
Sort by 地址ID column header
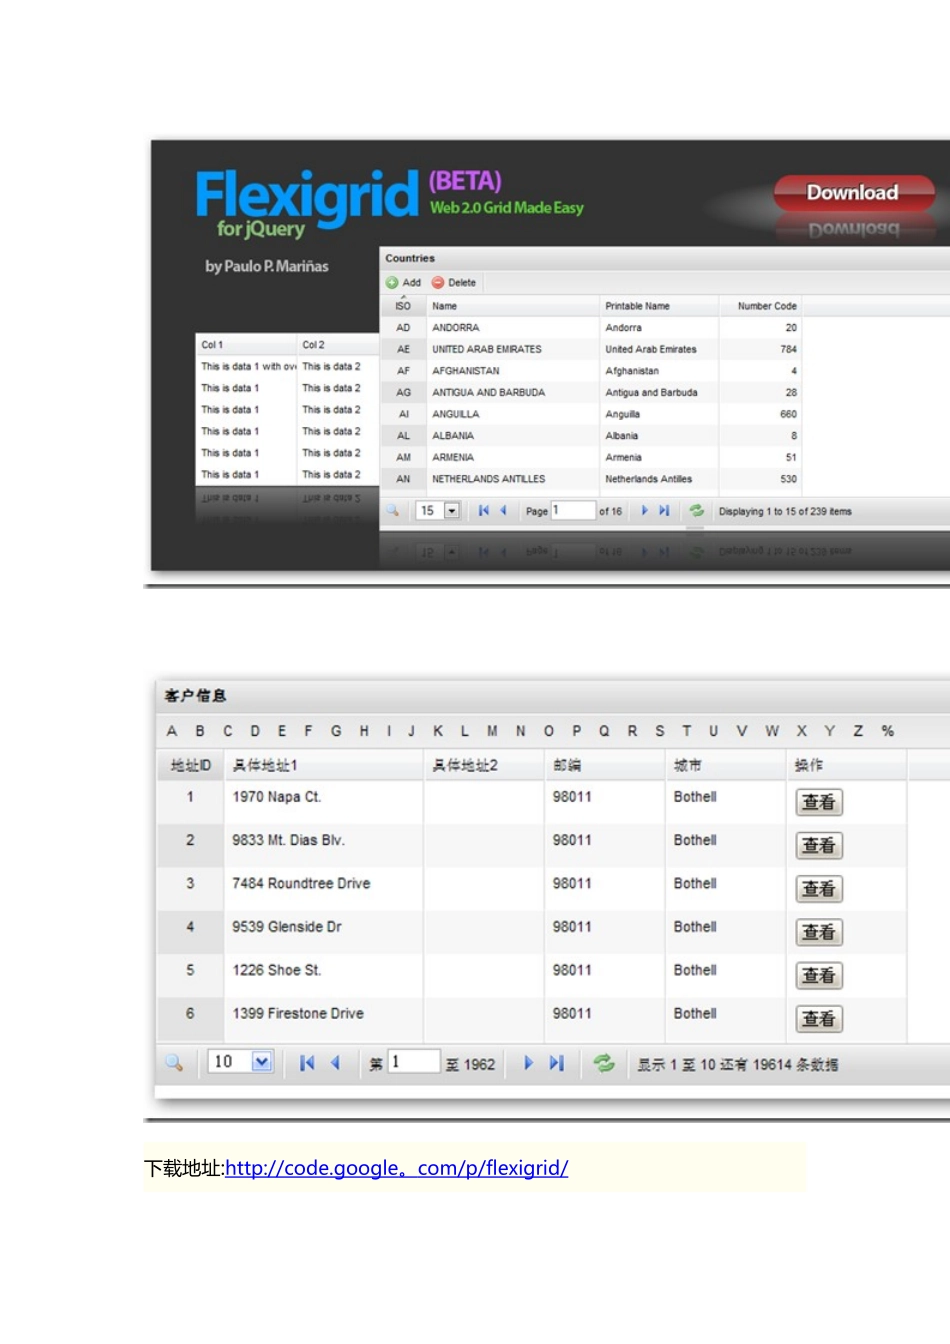point(190,765)
